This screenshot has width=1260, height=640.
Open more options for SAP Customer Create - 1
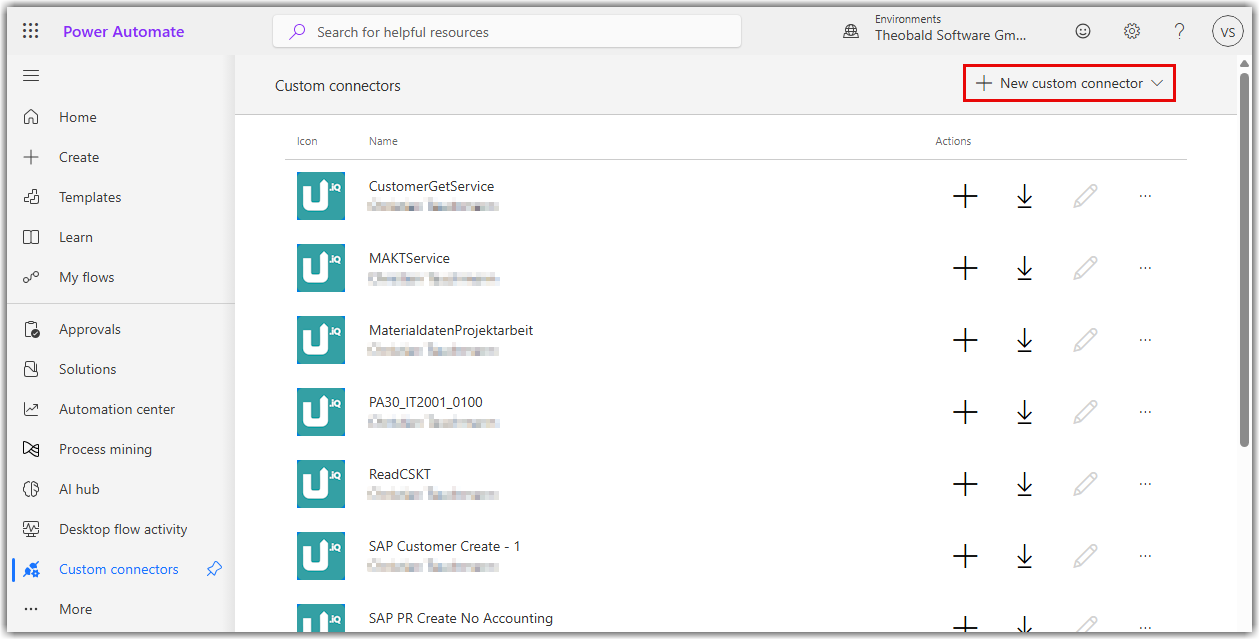[1145, 556]
